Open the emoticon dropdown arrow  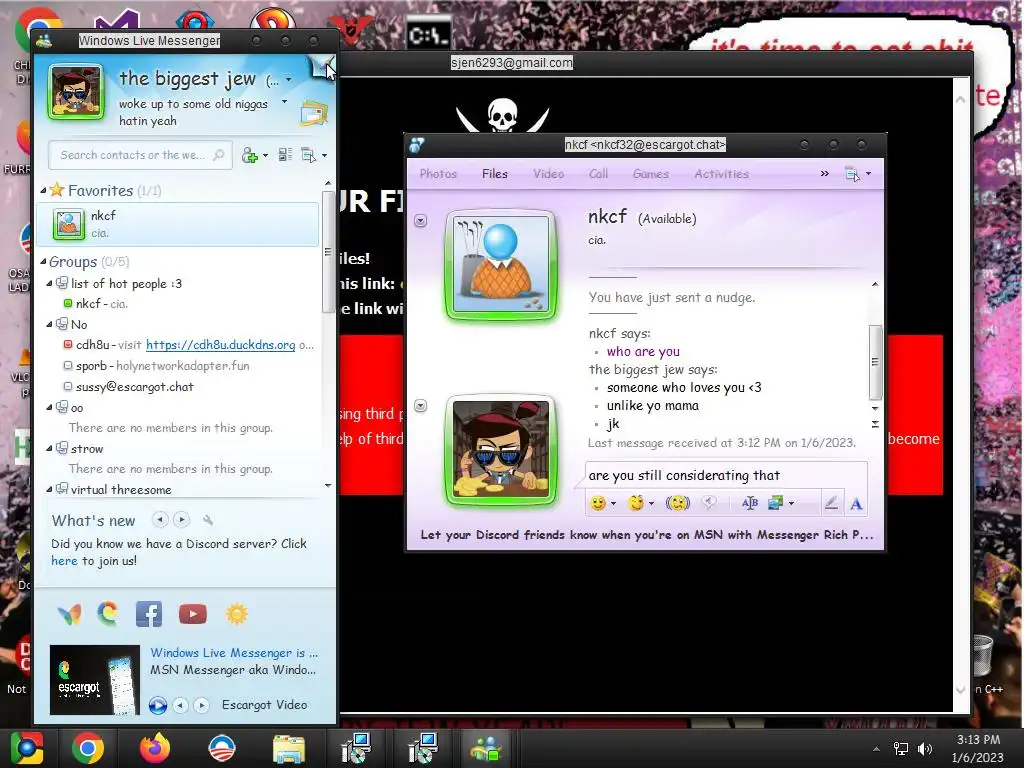tap(613, 504)
